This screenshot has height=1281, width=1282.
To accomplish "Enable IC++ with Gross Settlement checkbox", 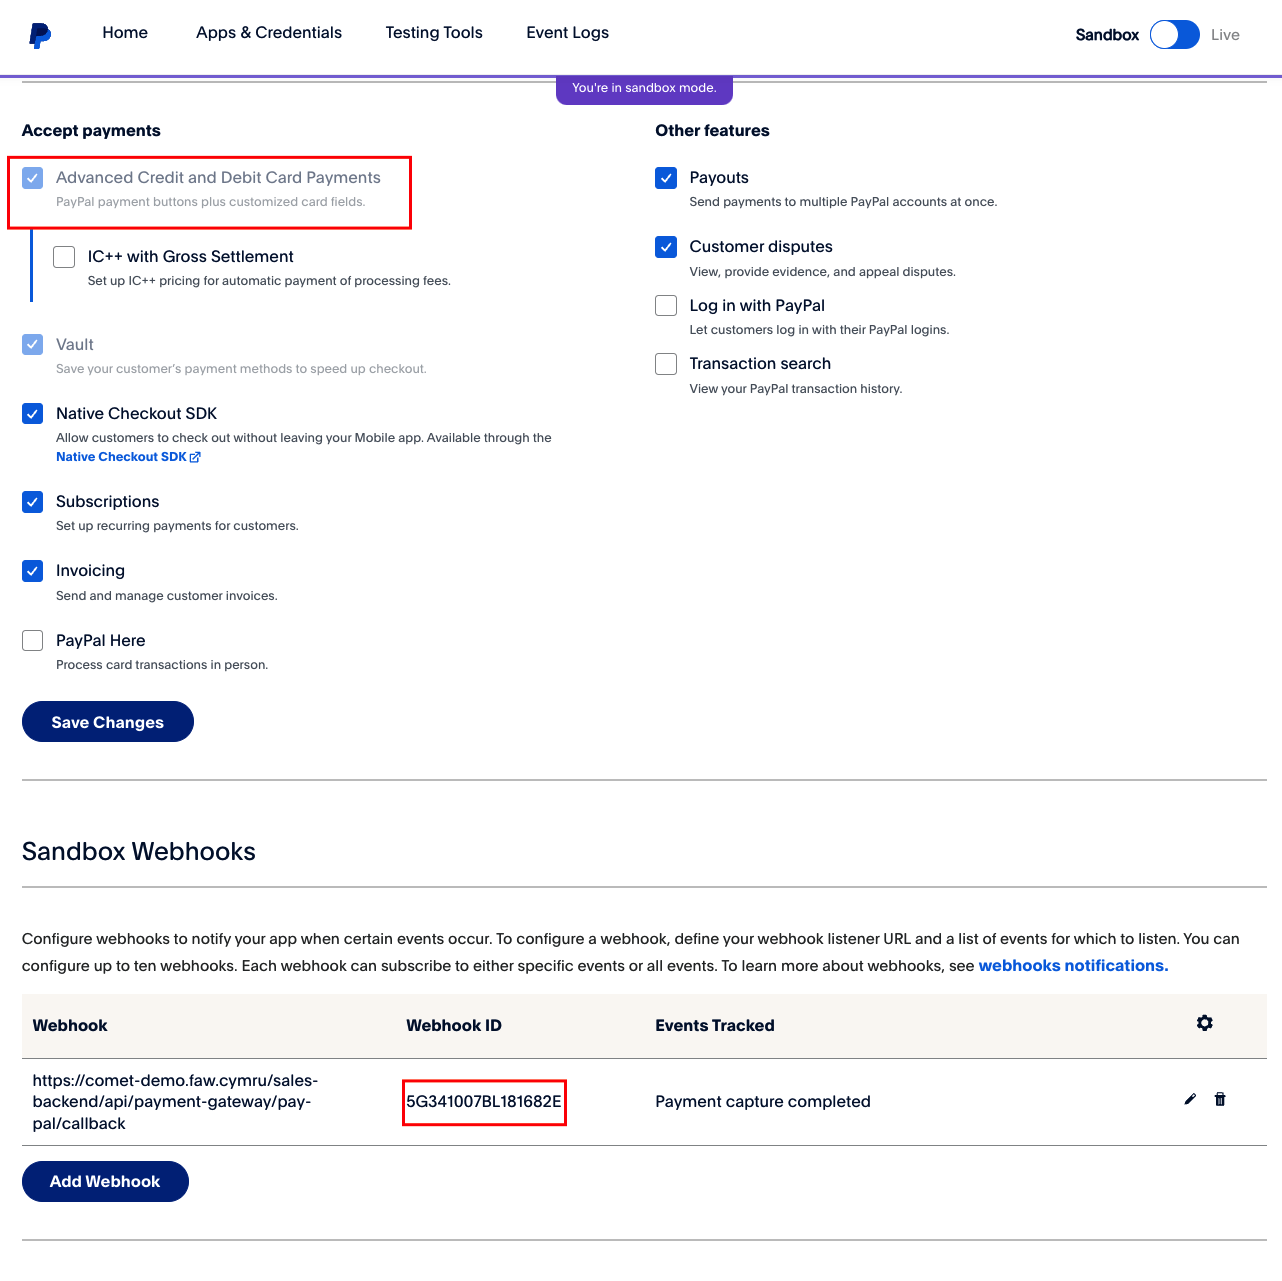I will (64, 257).
